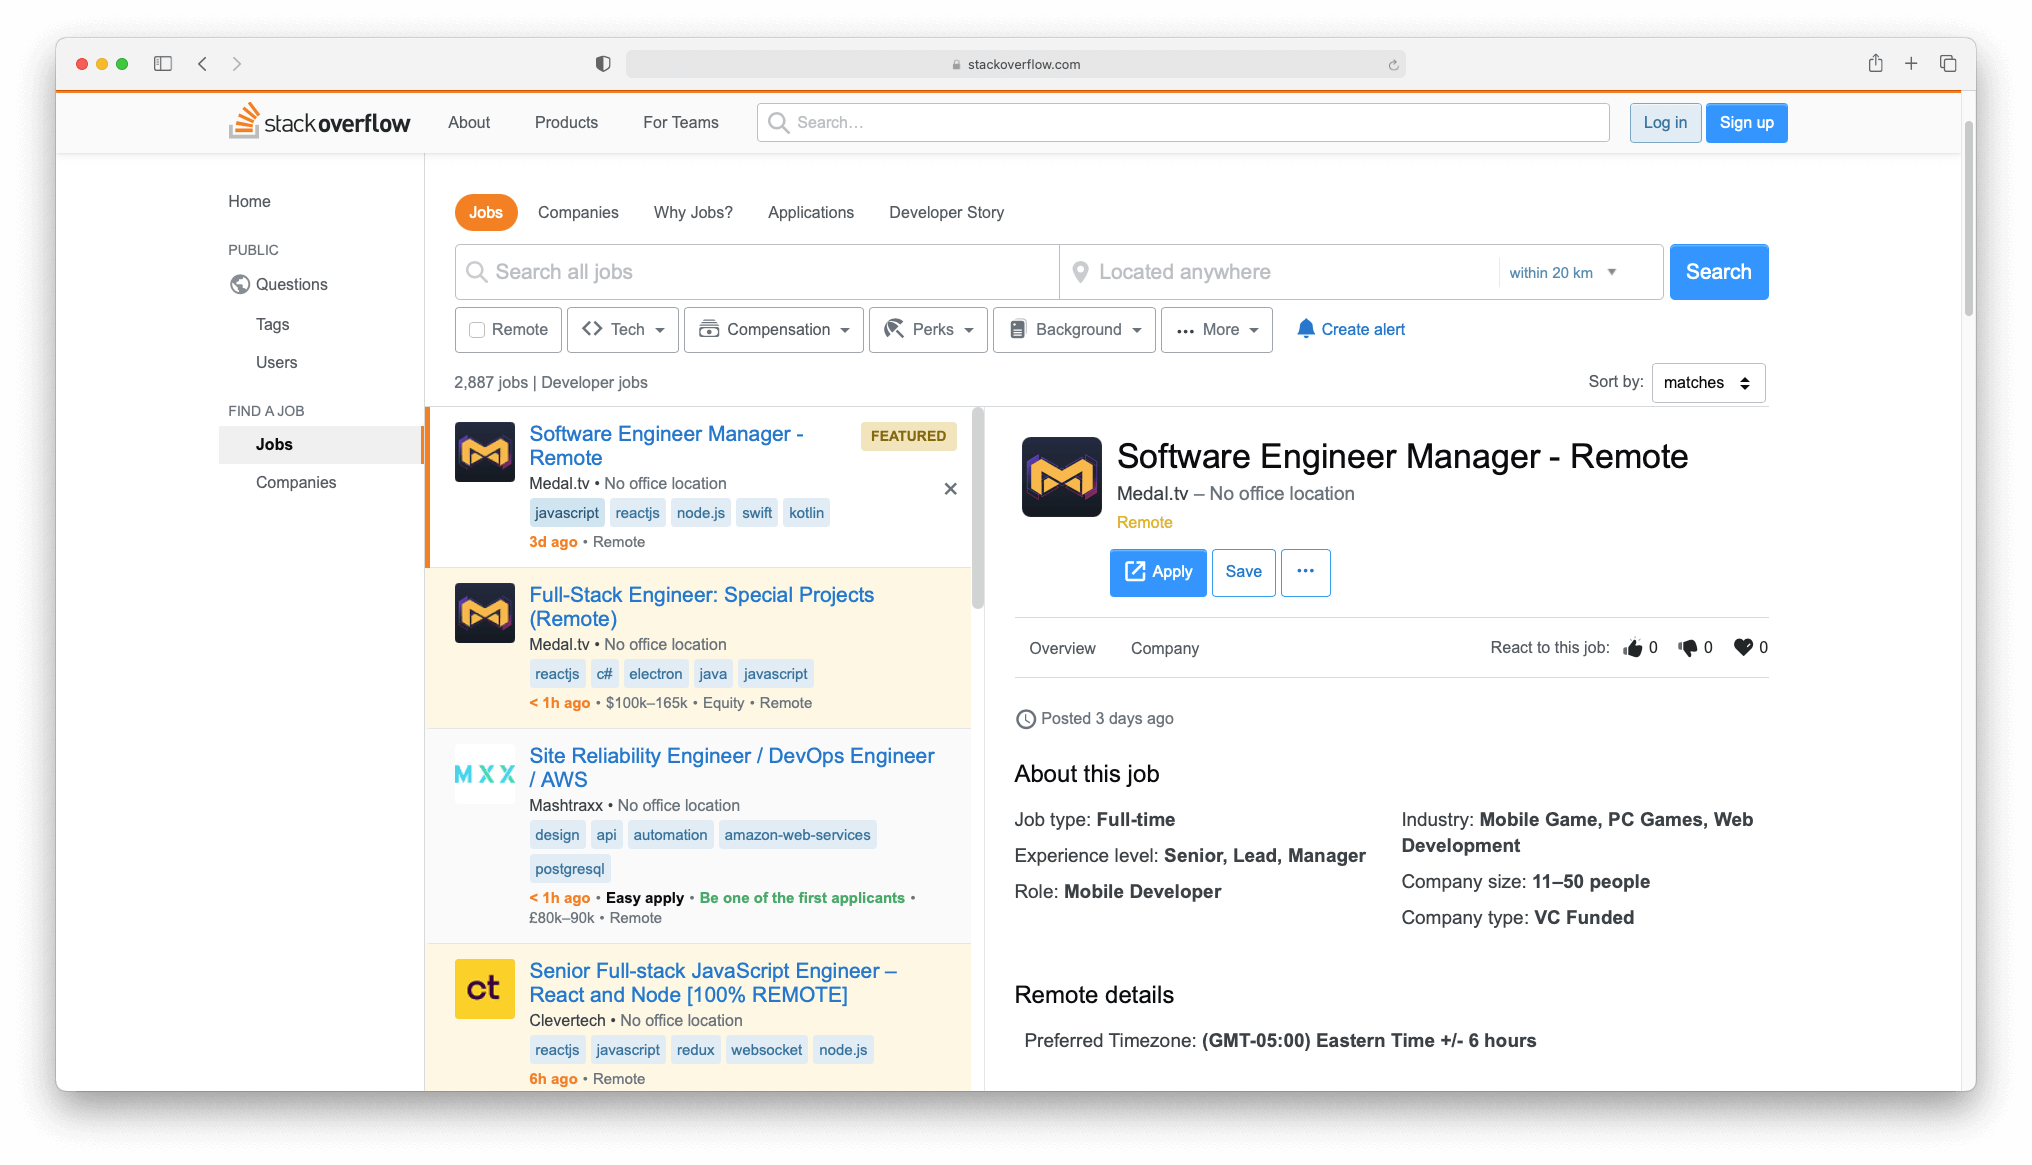Mark the Software Engineer Manager job with a heart
This screenshot has width=2032, height=1165.
tap(1743, 647)
